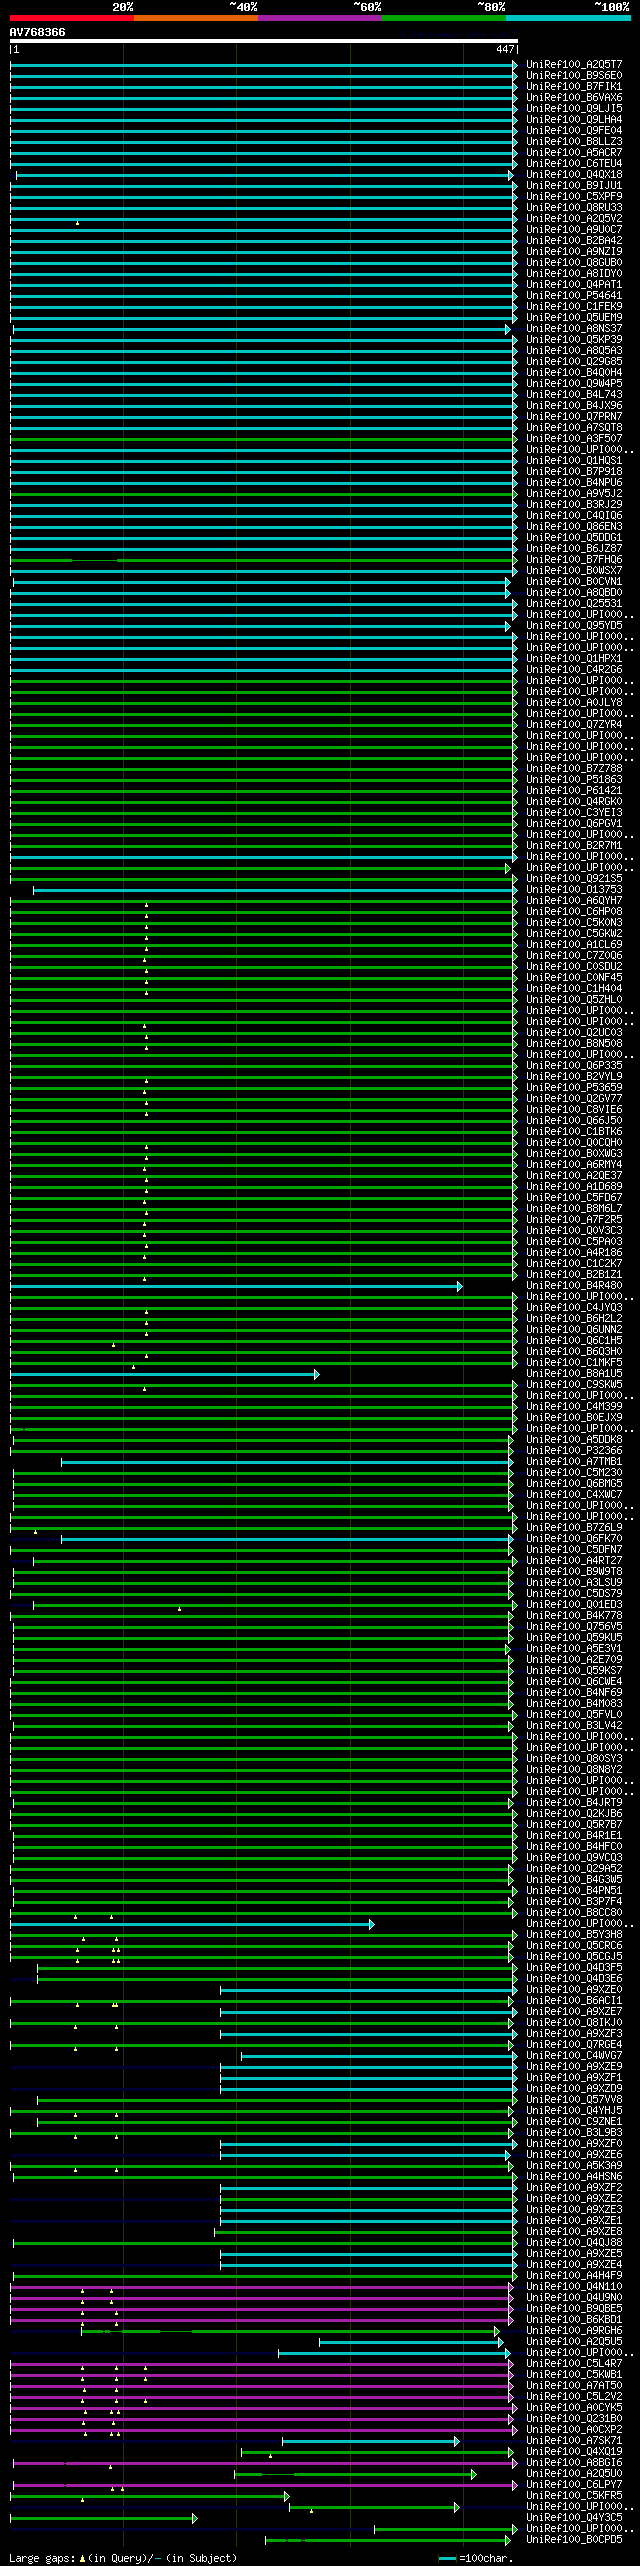Open UniRef100_Q8N8Y2 entry
The width and height of the screenshot is (640, 2566).
574,1770
